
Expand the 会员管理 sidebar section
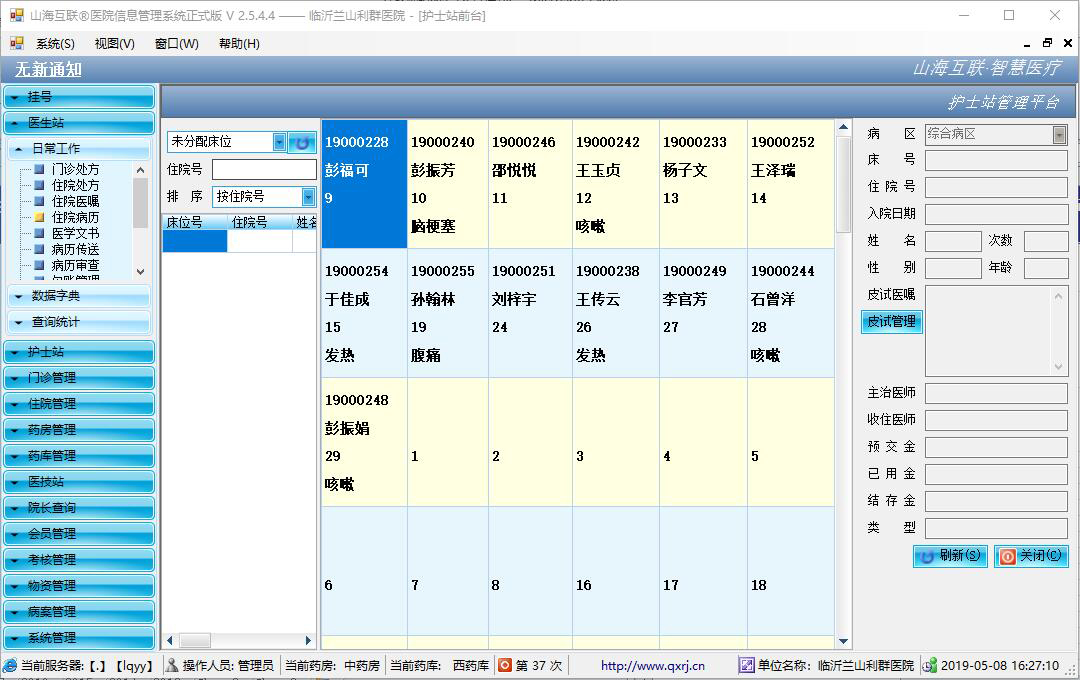pos(79,534)
